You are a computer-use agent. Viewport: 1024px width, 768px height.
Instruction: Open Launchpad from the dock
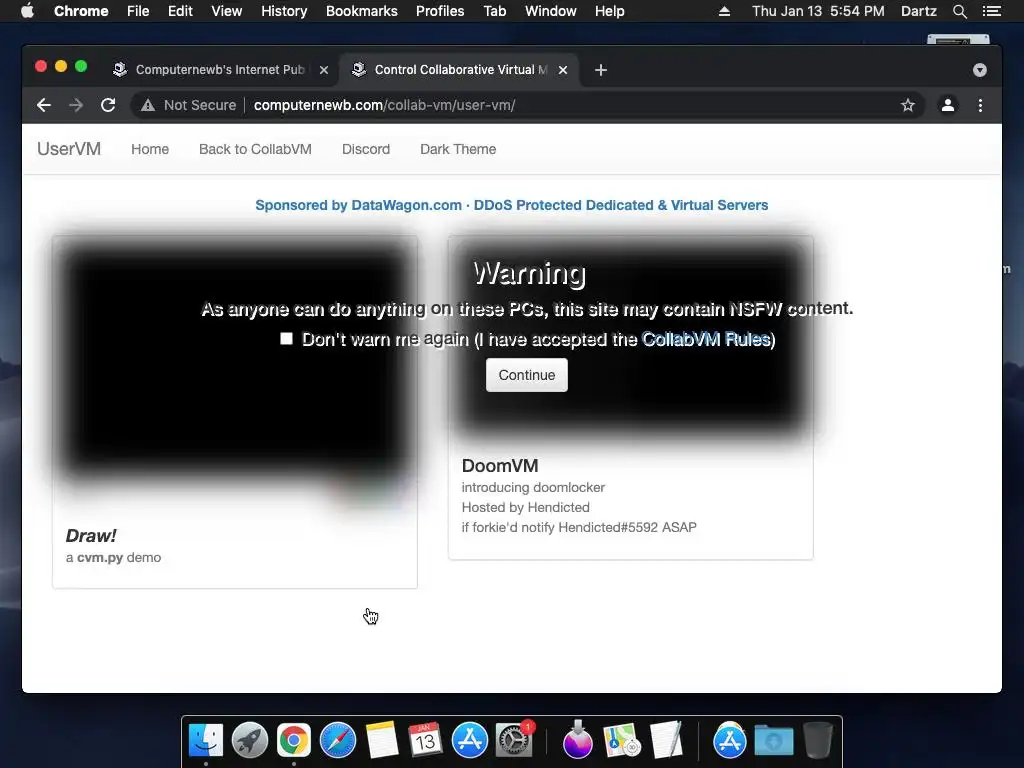(249, 741)
